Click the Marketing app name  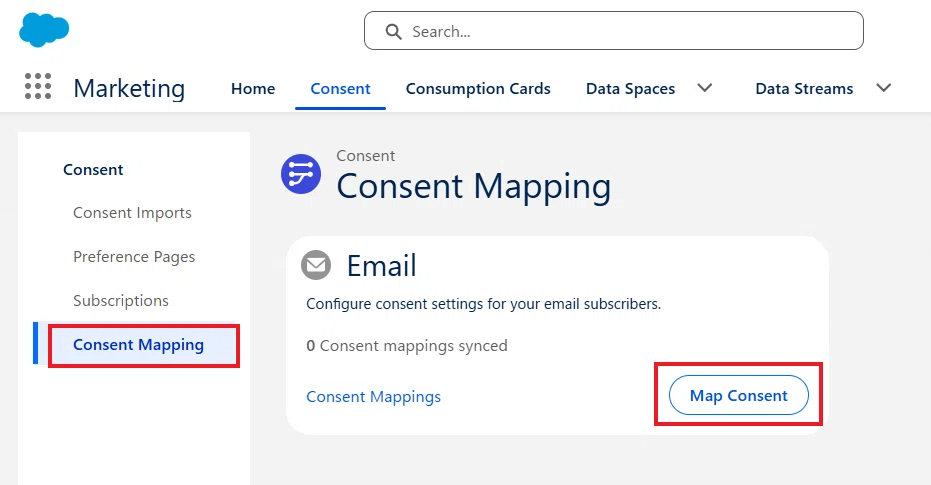pos(129,88)
